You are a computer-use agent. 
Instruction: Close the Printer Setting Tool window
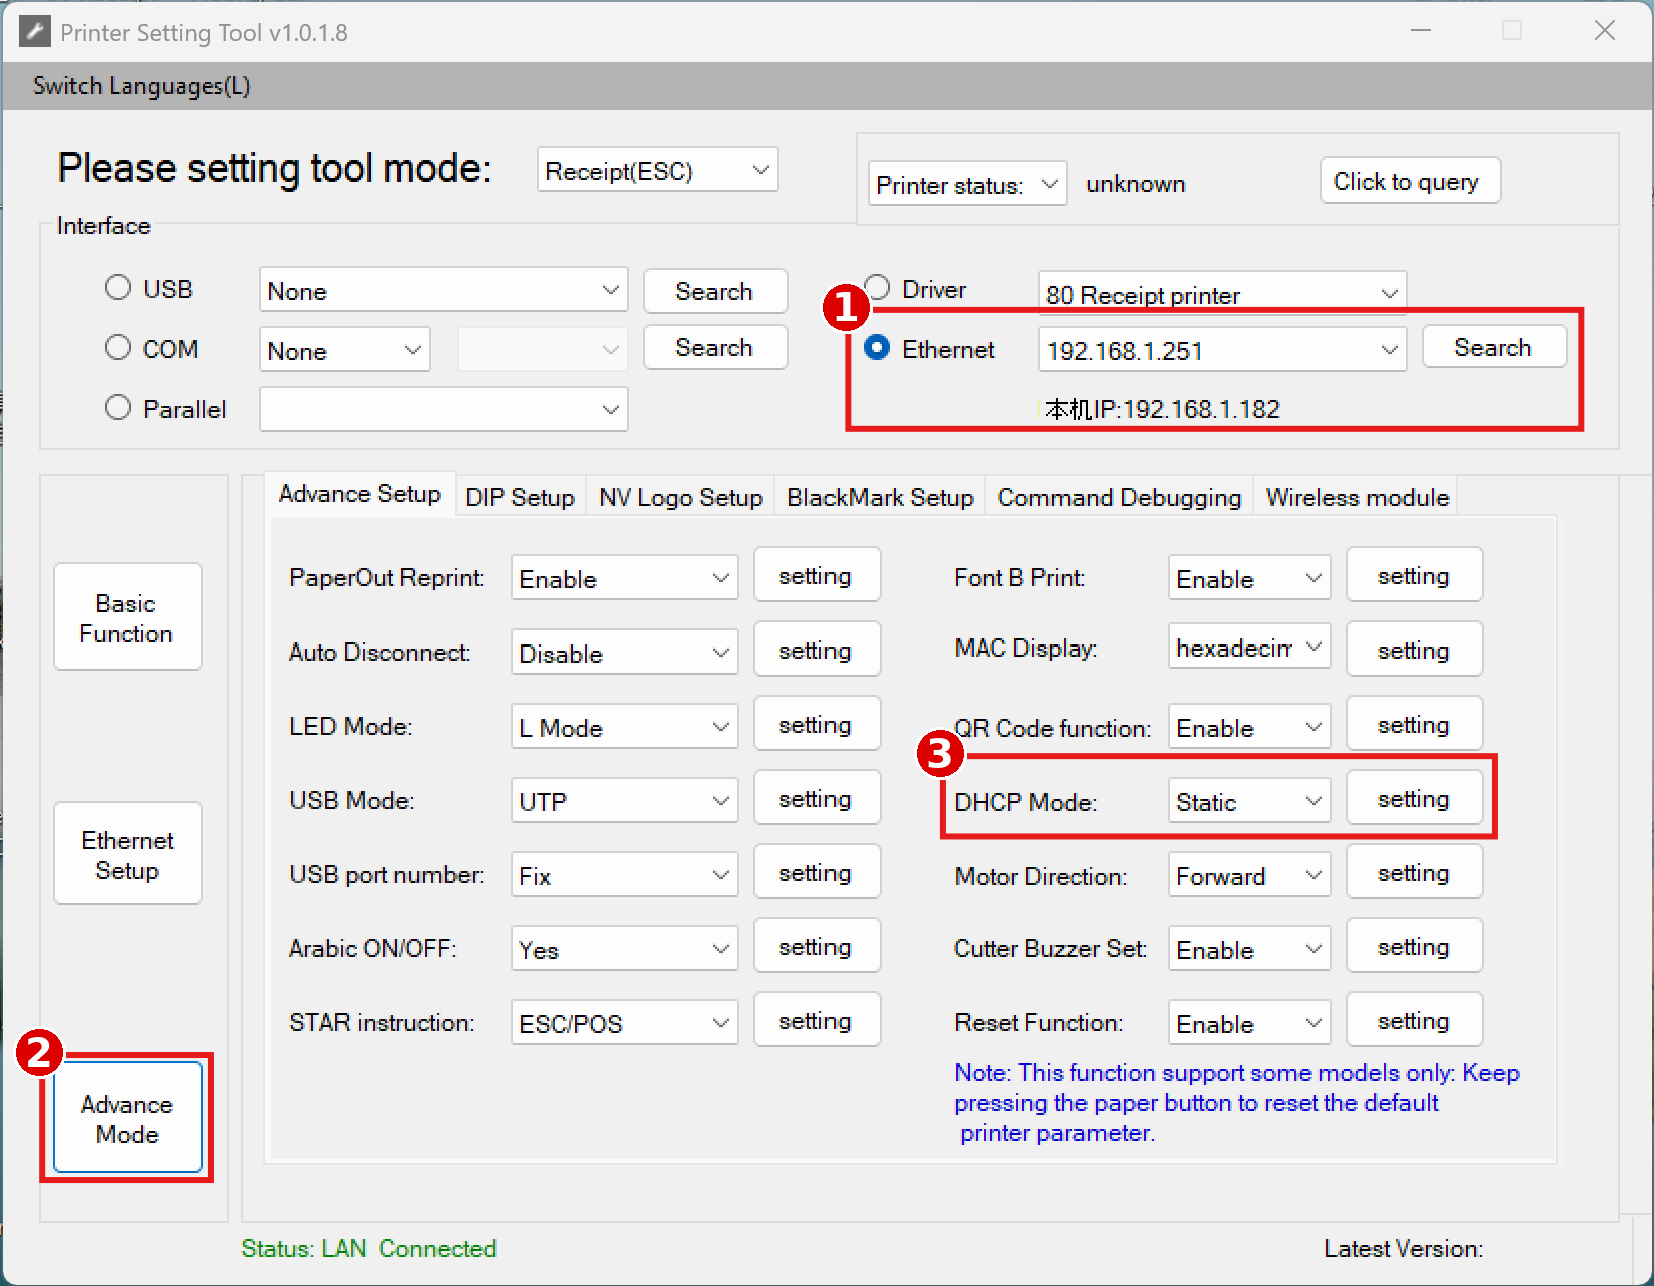[1604, 31]
